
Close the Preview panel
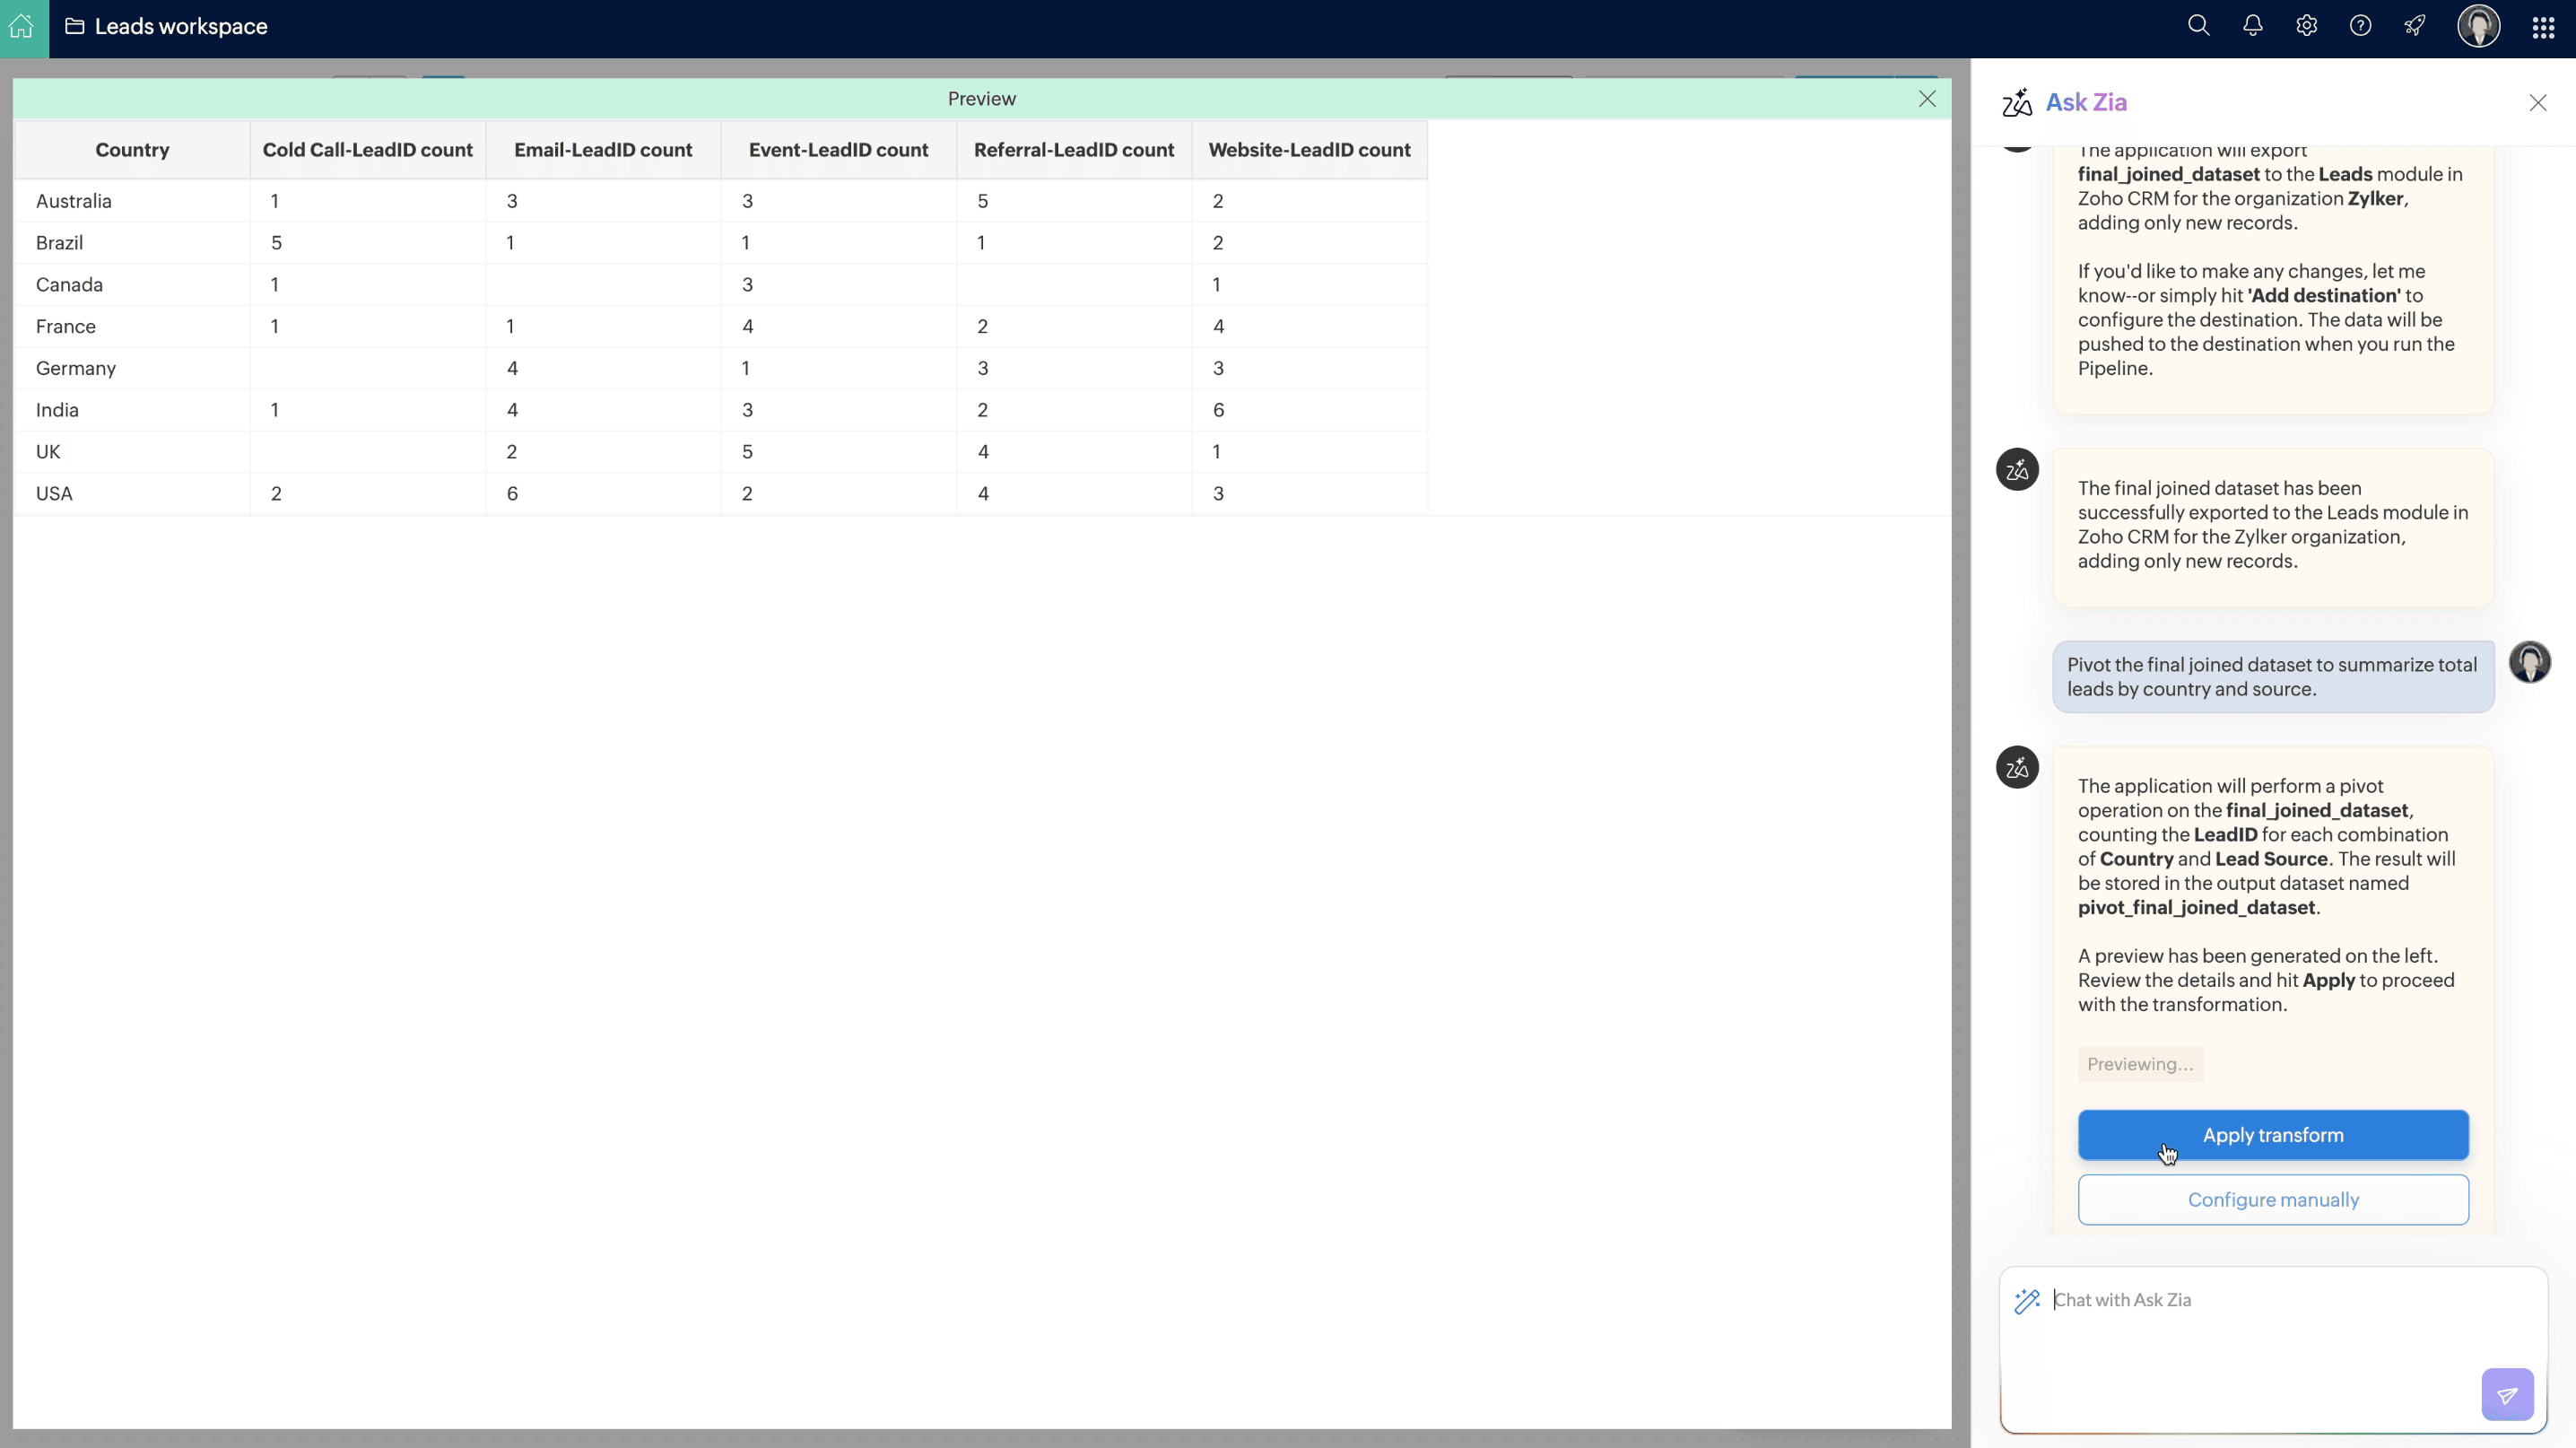[x=1927, y=99]
